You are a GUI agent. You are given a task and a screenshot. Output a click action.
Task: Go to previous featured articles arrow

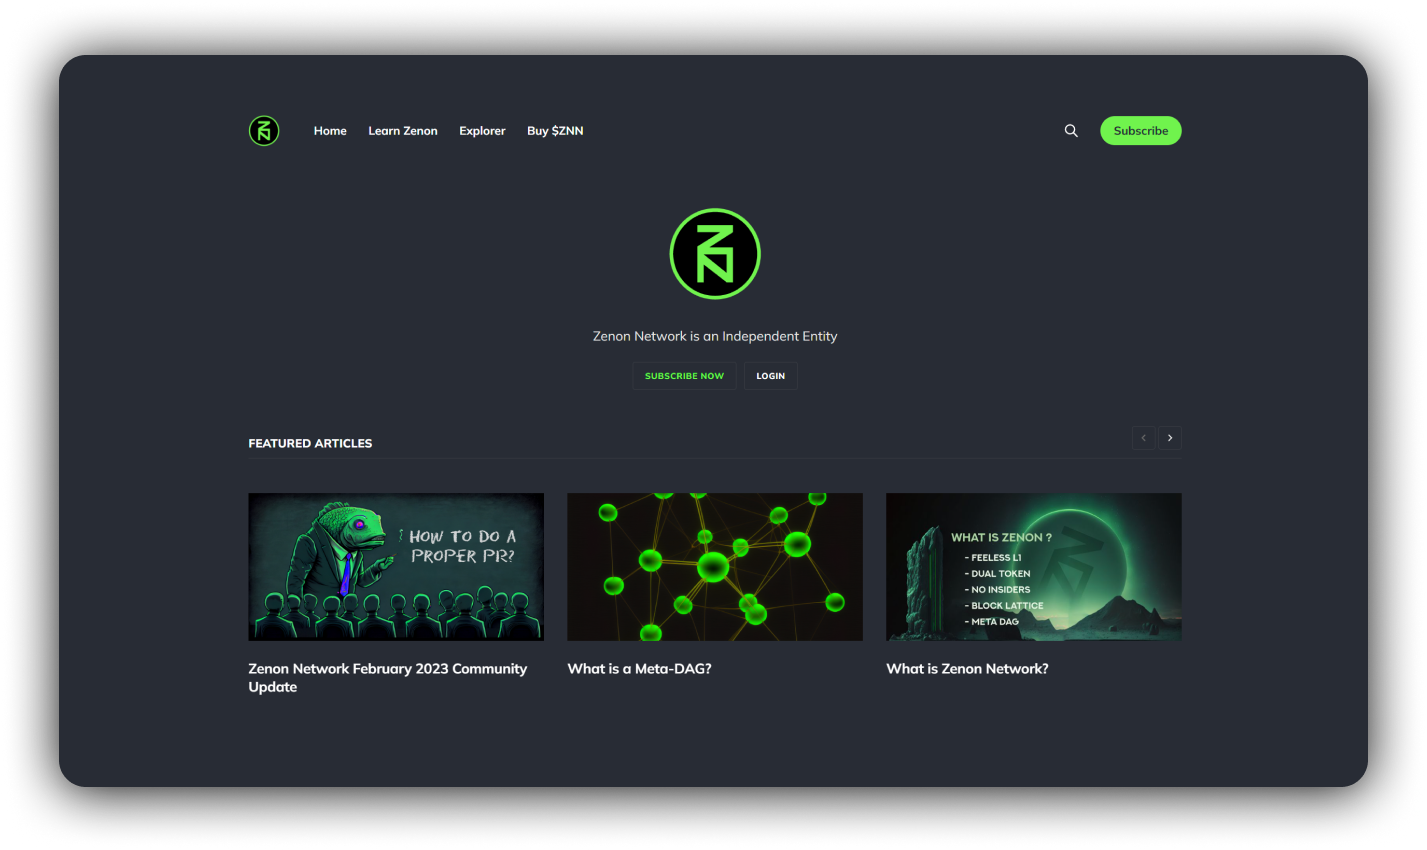point(1143,438)
